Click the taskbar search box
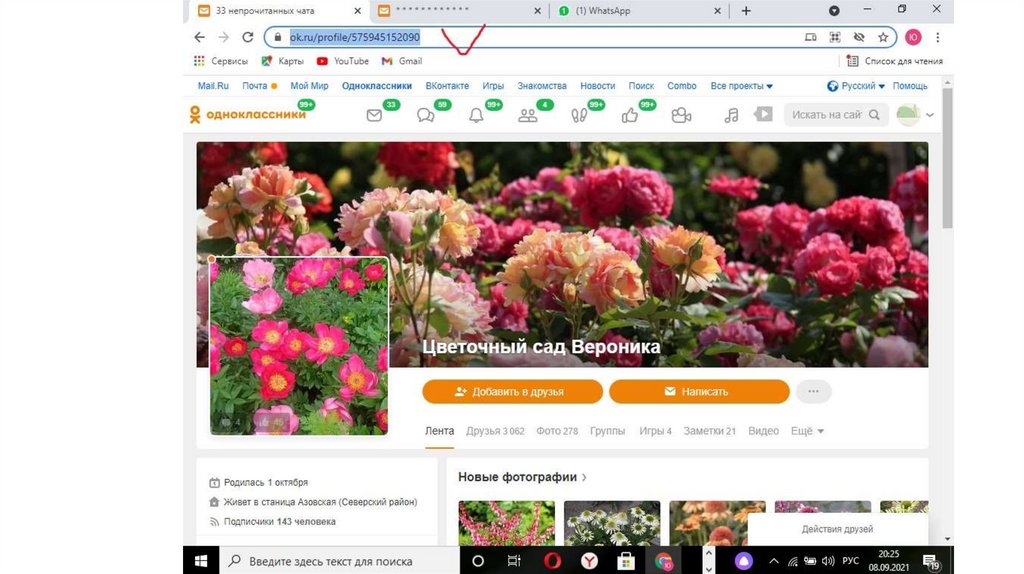The height and width of the screenshot is (574, 1024). pos(338,561)
